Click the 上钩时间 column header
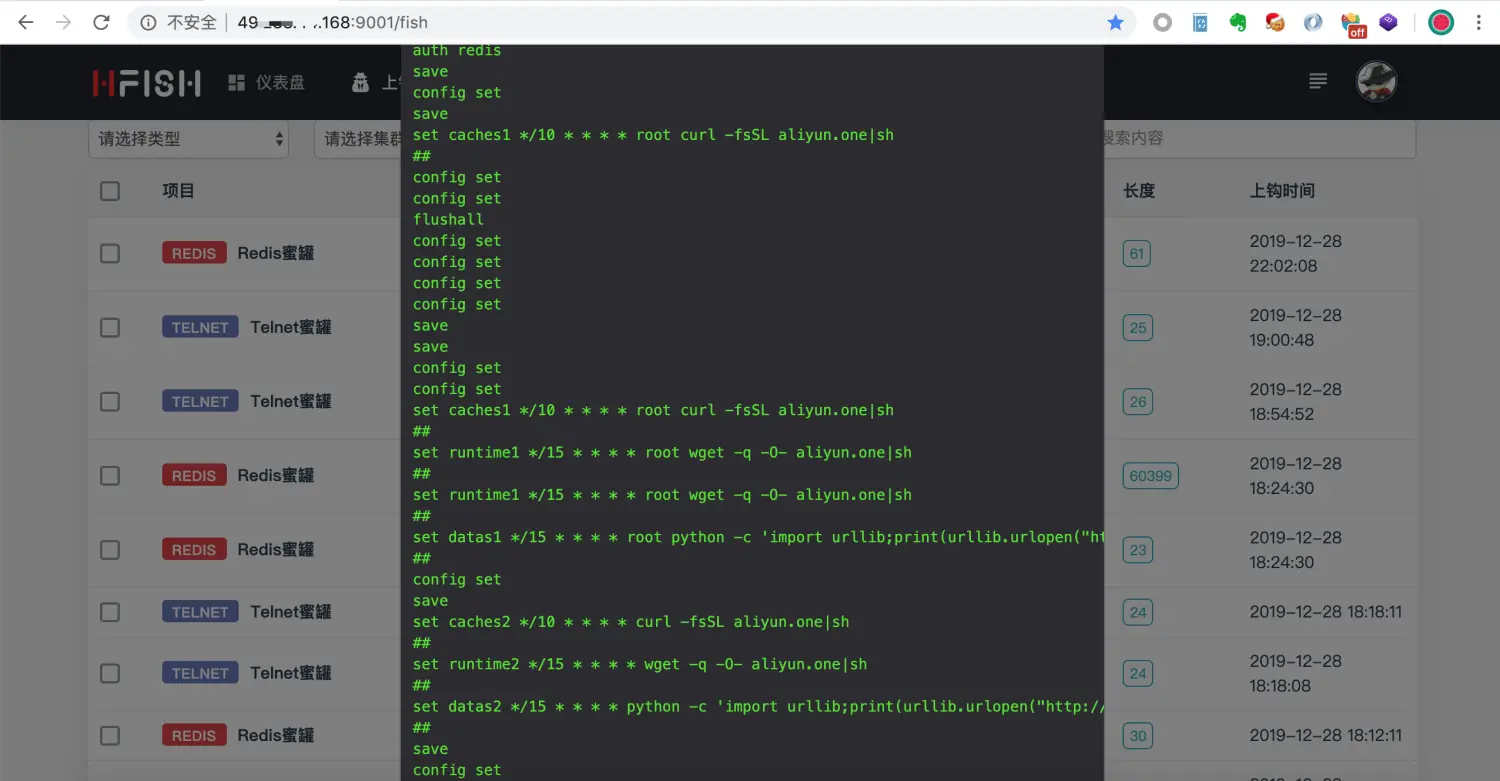 click(1282, 191)
